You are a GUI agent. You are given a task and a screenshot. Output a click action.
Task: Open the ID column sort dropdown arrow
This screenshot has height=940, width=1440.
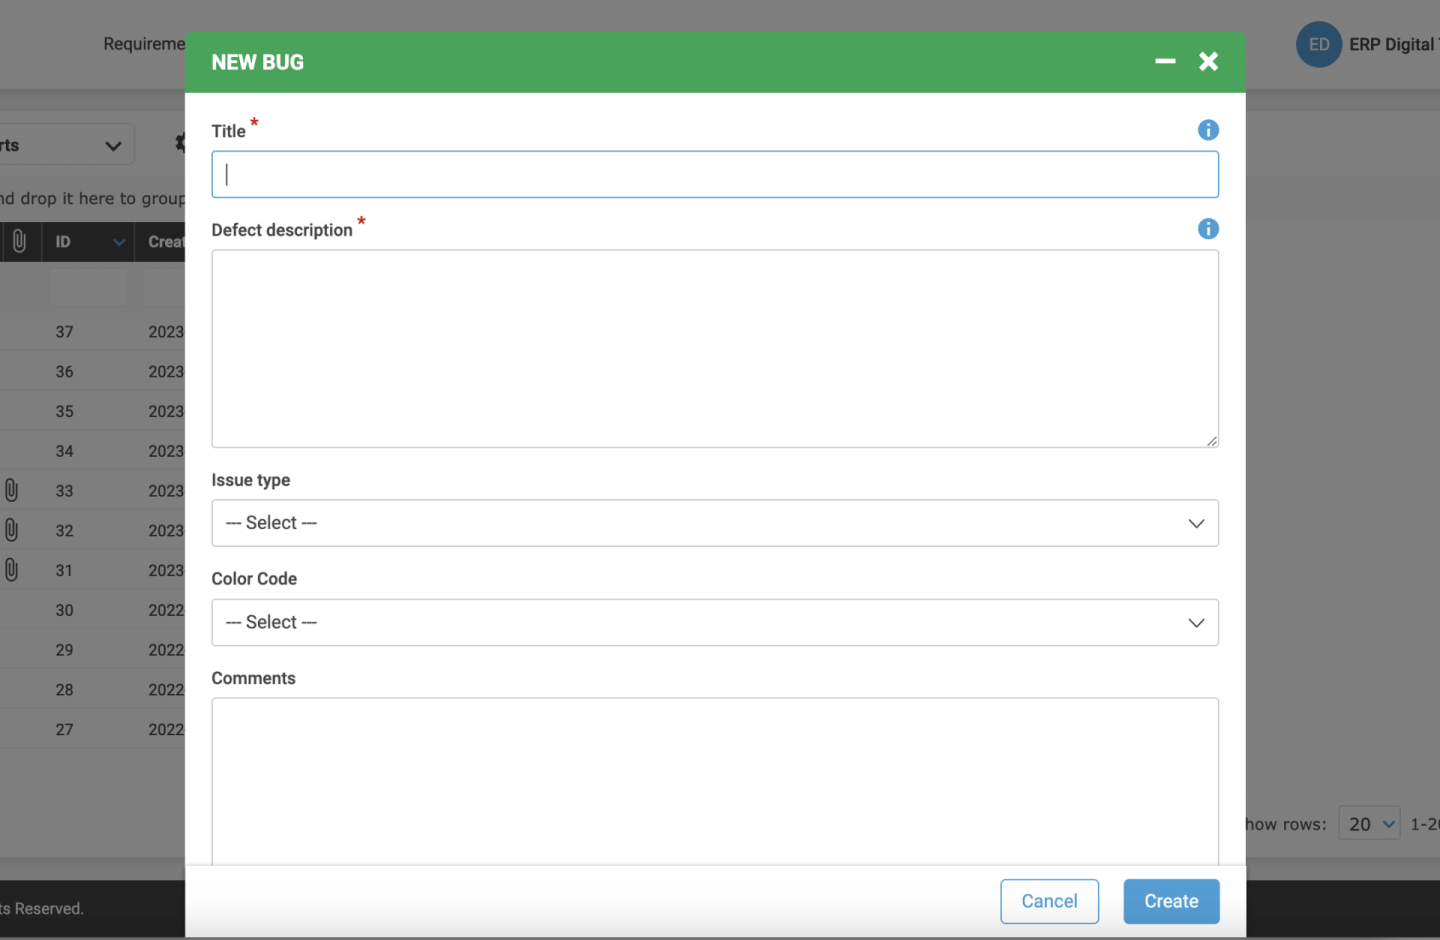pos(117,241)
